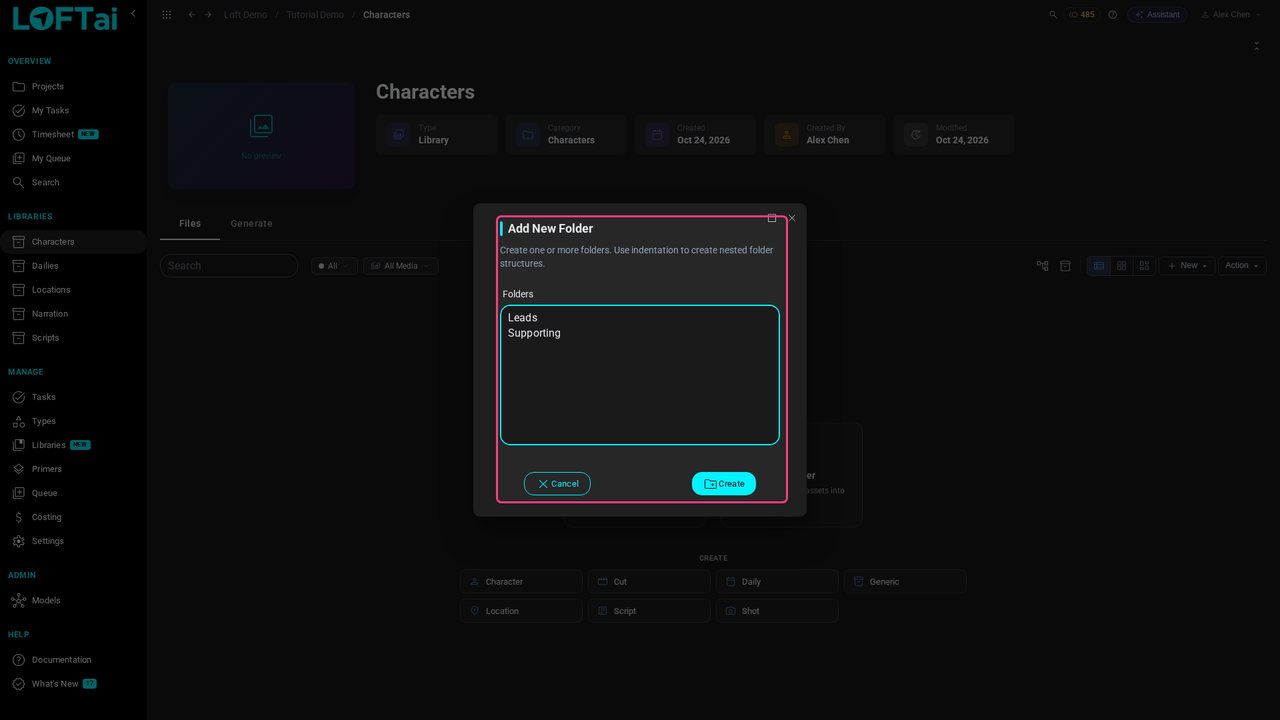Image resolution: width=1280 pixels, height=720 pixels.
Task: Maximize the Add New Folder dialog
Action: pyautogui.click(x=772, y=218)
